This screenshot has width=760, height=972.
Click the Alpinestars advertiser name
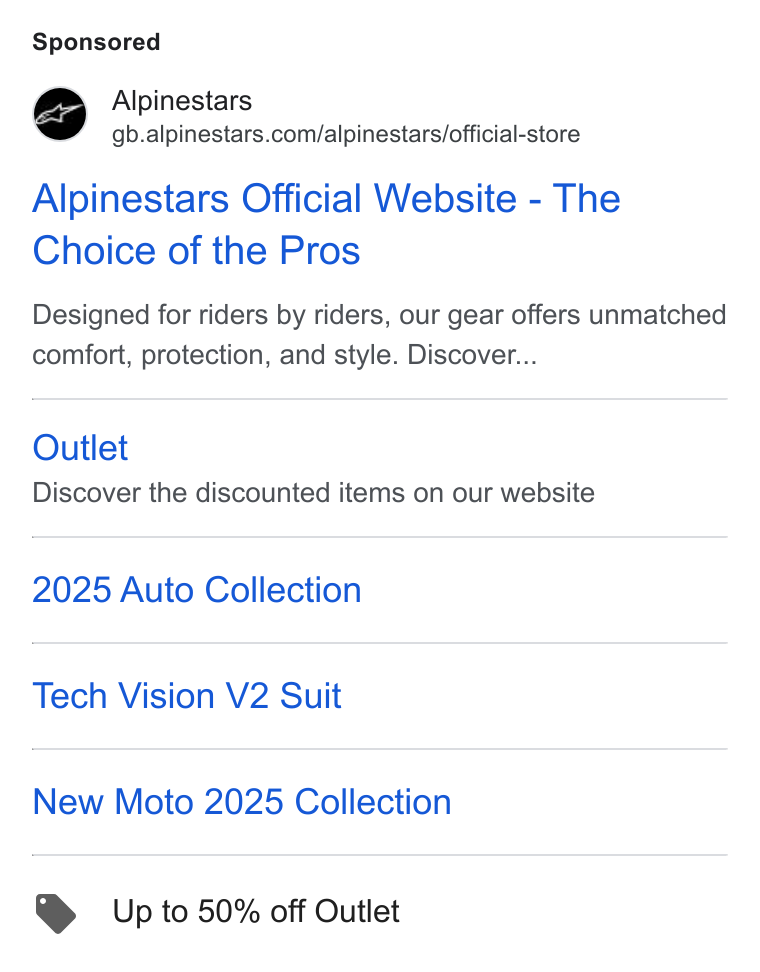tap(182, 100)
